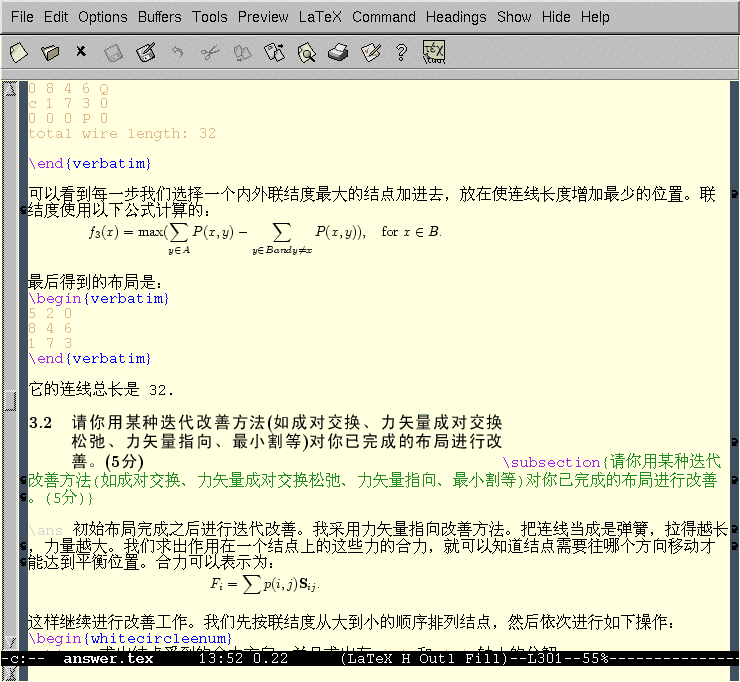Viewport: 740px width, 682px height.
Task: Print the buffer with the printer icon
Action: point(338,51)
